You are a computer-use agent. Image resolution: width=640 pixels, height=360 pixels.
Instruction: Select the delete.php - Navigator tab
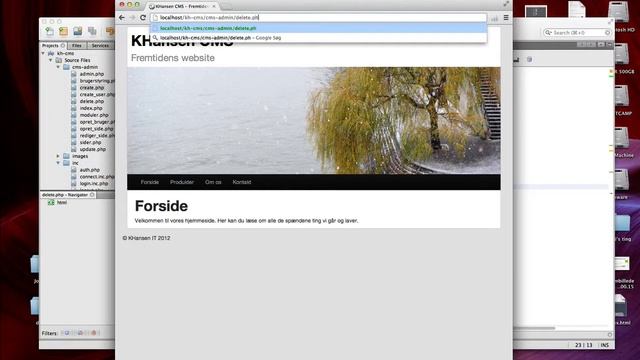coord(68,195)
